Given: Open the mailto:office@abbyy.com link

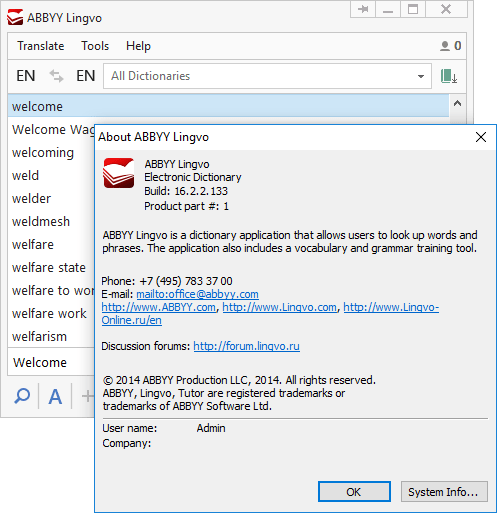Looking at the screenshot, I should (x=197, y=294).
